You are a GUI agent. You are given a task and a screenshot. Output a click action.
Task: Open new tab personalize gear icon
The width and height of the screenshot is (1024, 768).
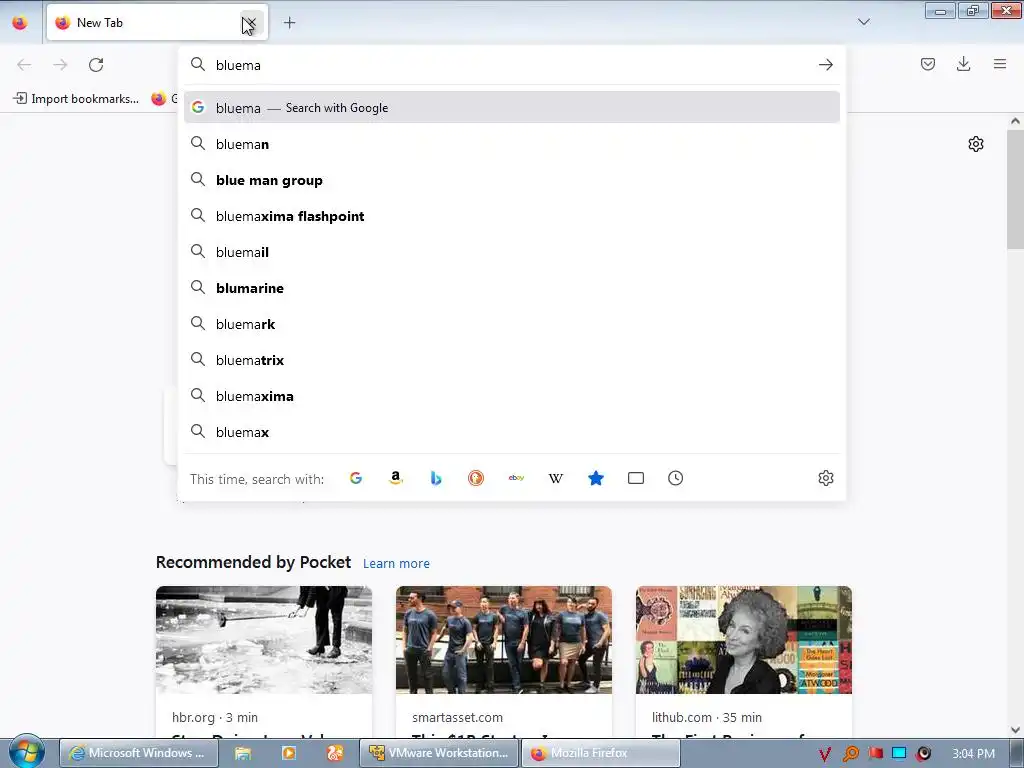pos(976,144)
